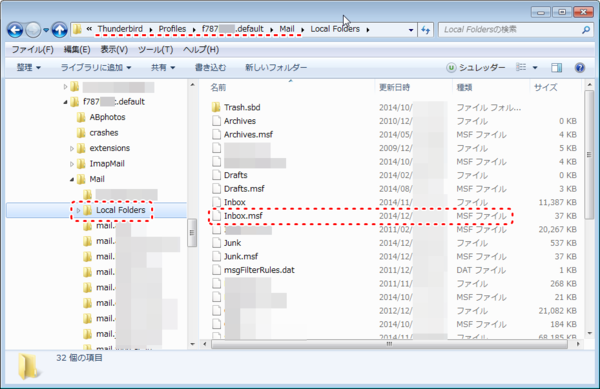Click the 新しいフォルダー button
Viewport: 600px width, 389px height.
click(x=276, y=68)
